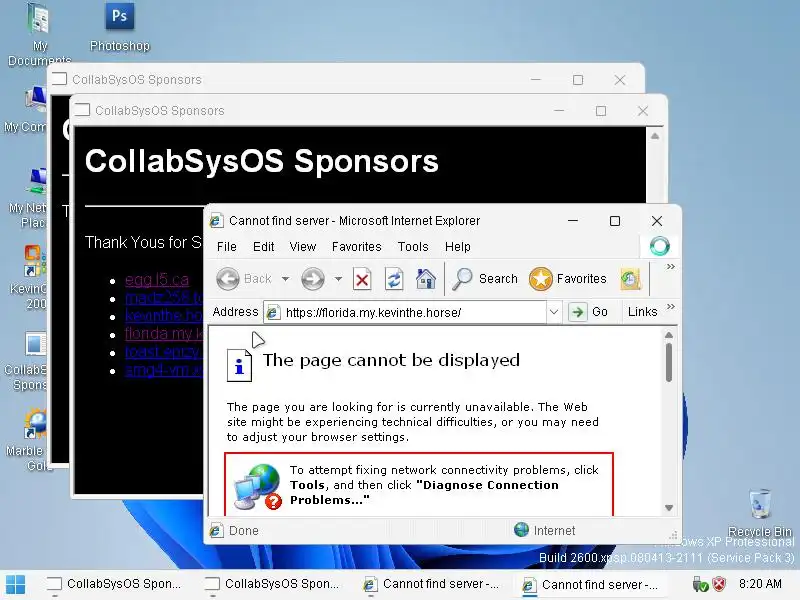Click the red X Stop button in toolbar
800x600 pixels.
362,279
